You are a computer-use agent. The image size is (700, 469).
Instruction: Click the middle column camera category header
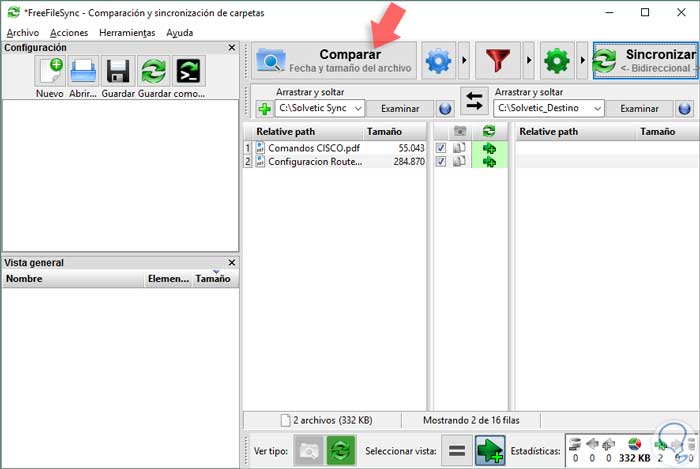coord(460,131)
